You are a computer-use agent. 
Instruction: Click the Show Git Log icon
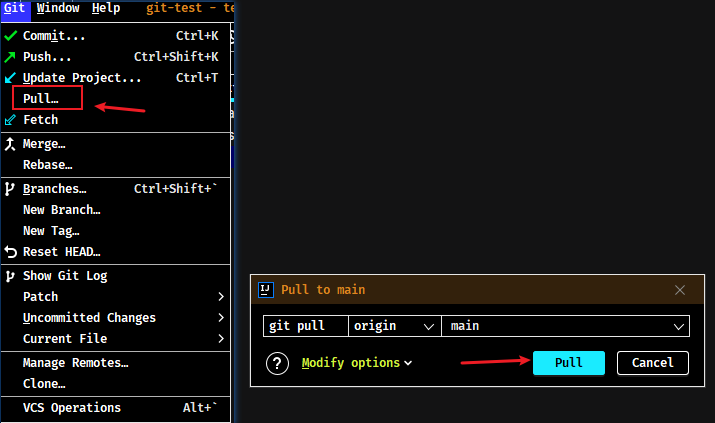tap(10, 276)
